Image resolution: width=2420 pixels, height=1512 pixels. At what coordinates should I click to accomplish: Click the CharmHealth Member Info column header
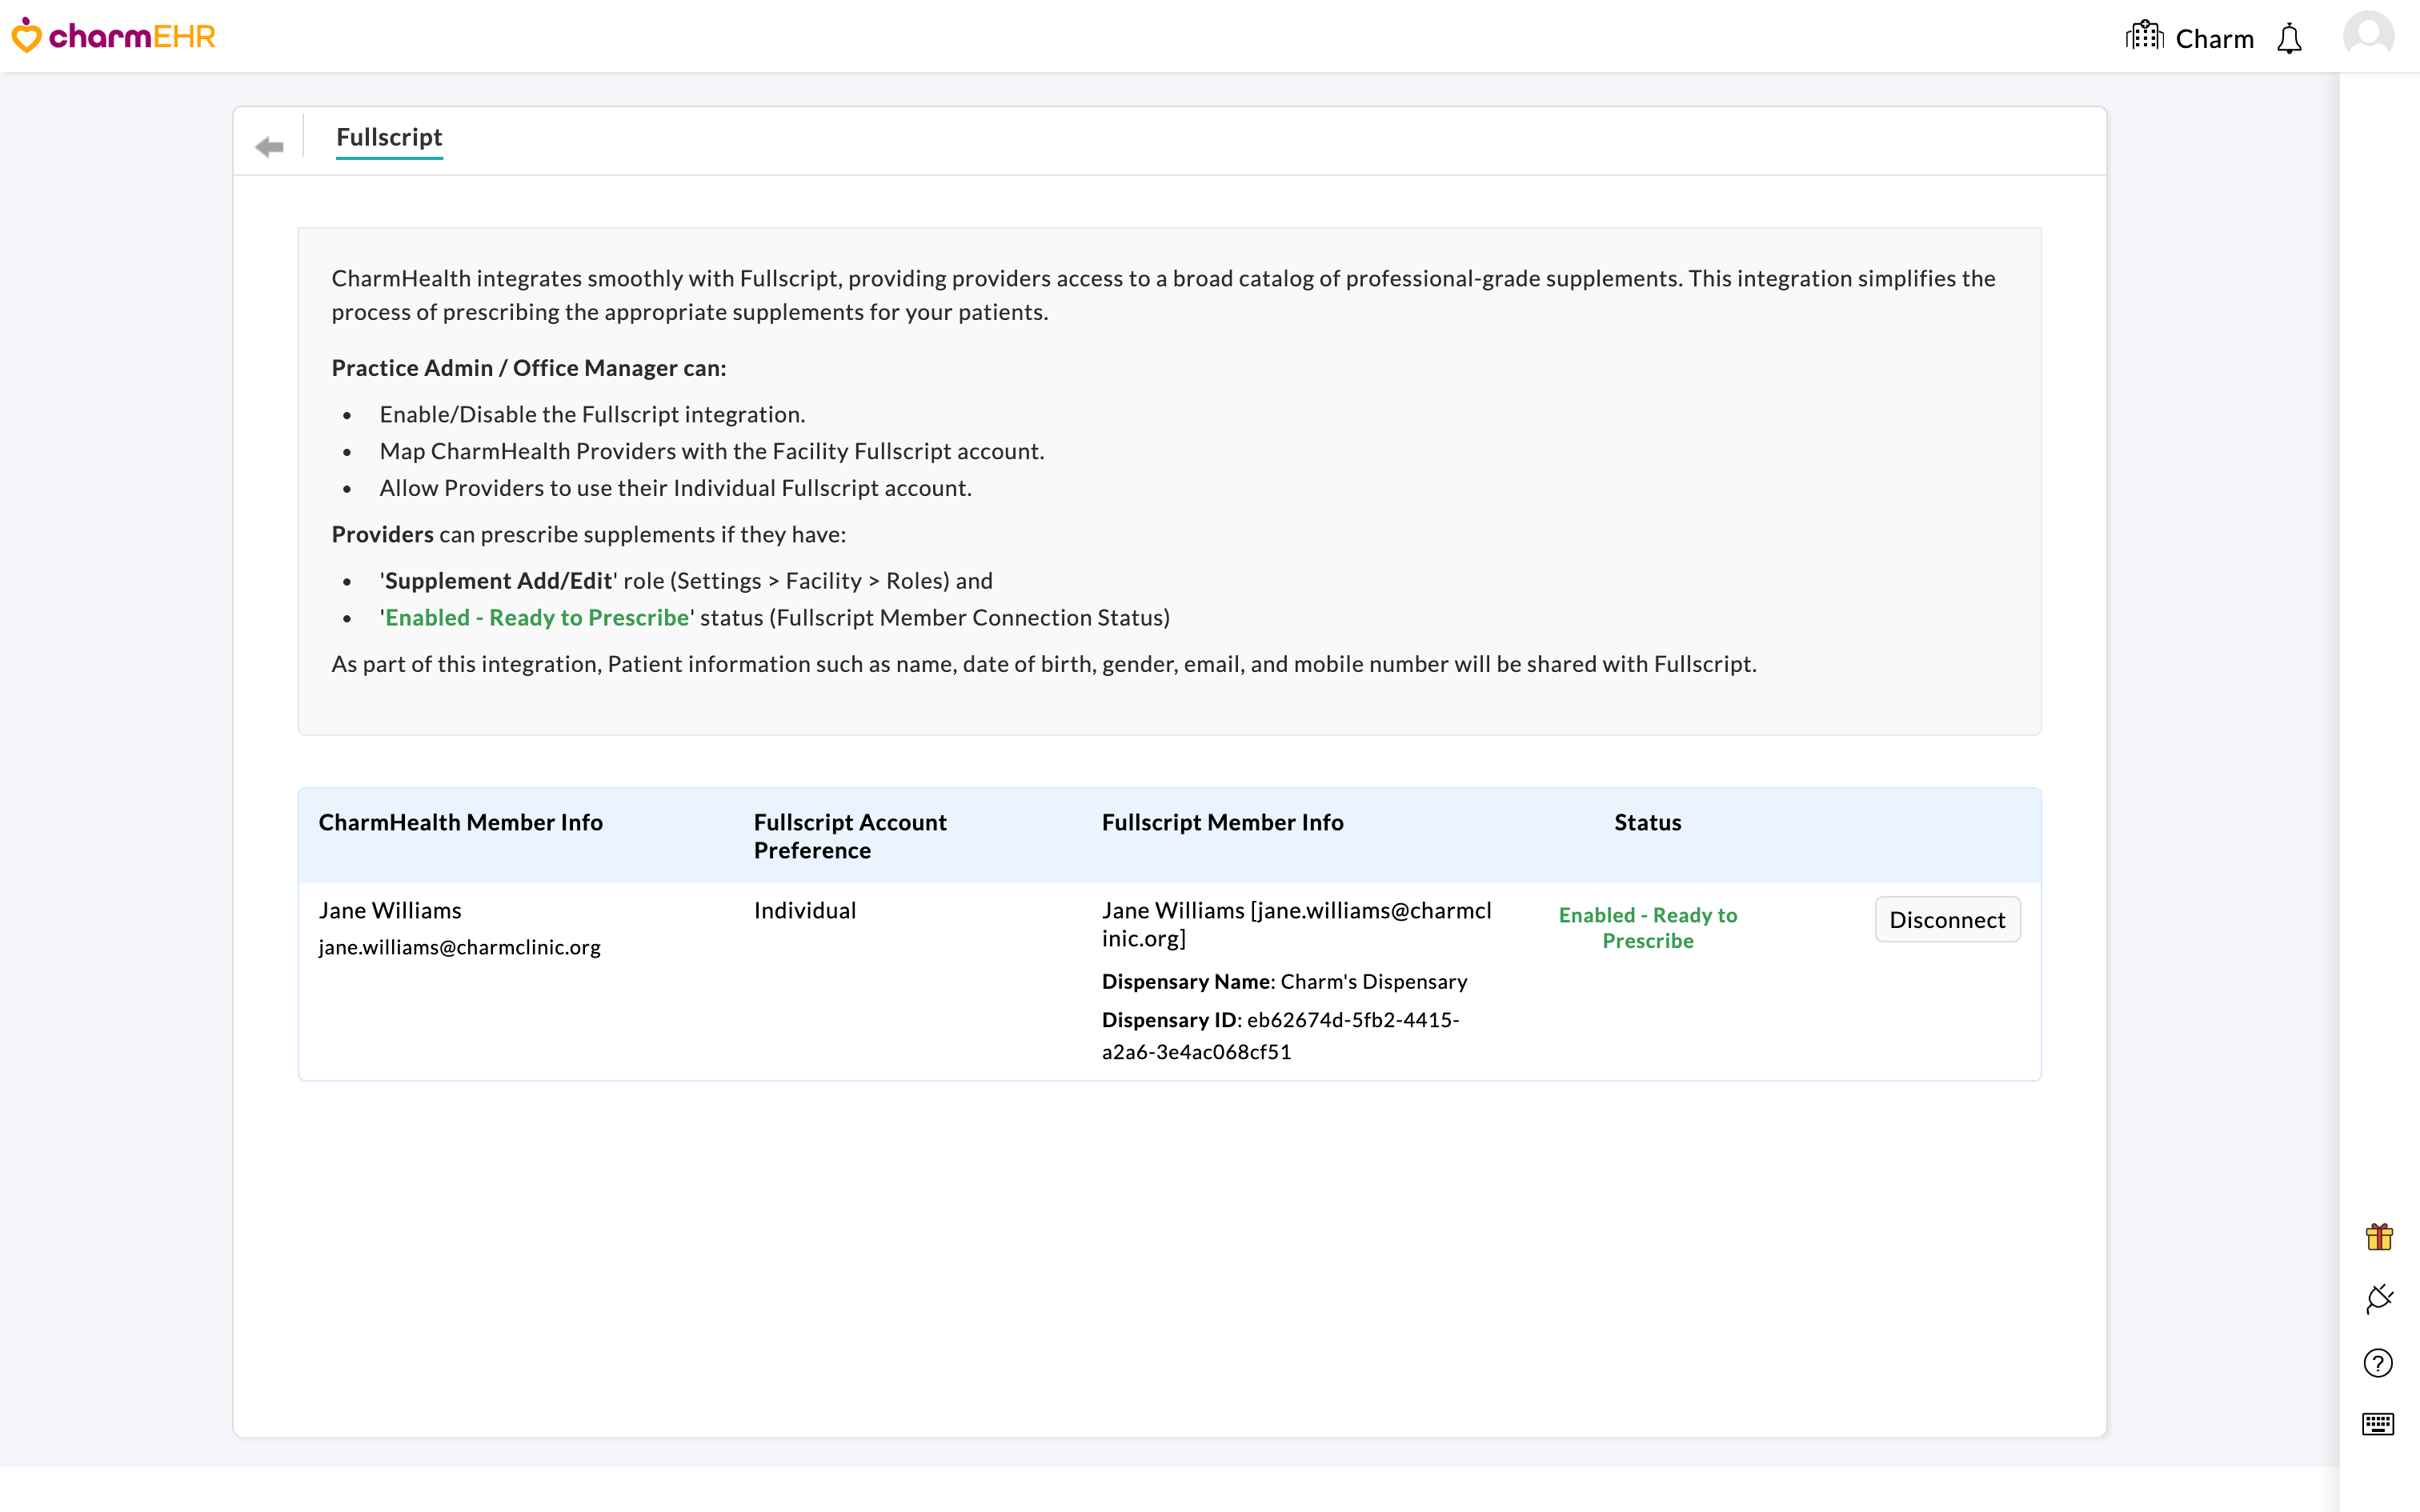pos(461,822)
